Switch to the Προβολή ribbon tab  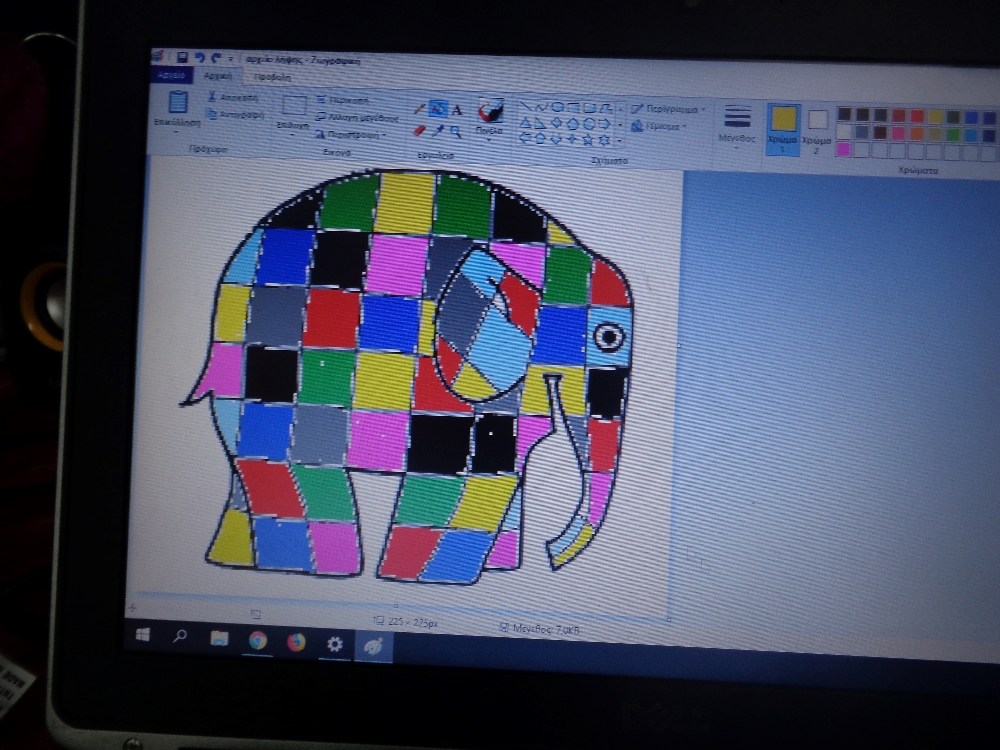click(272, 77)
